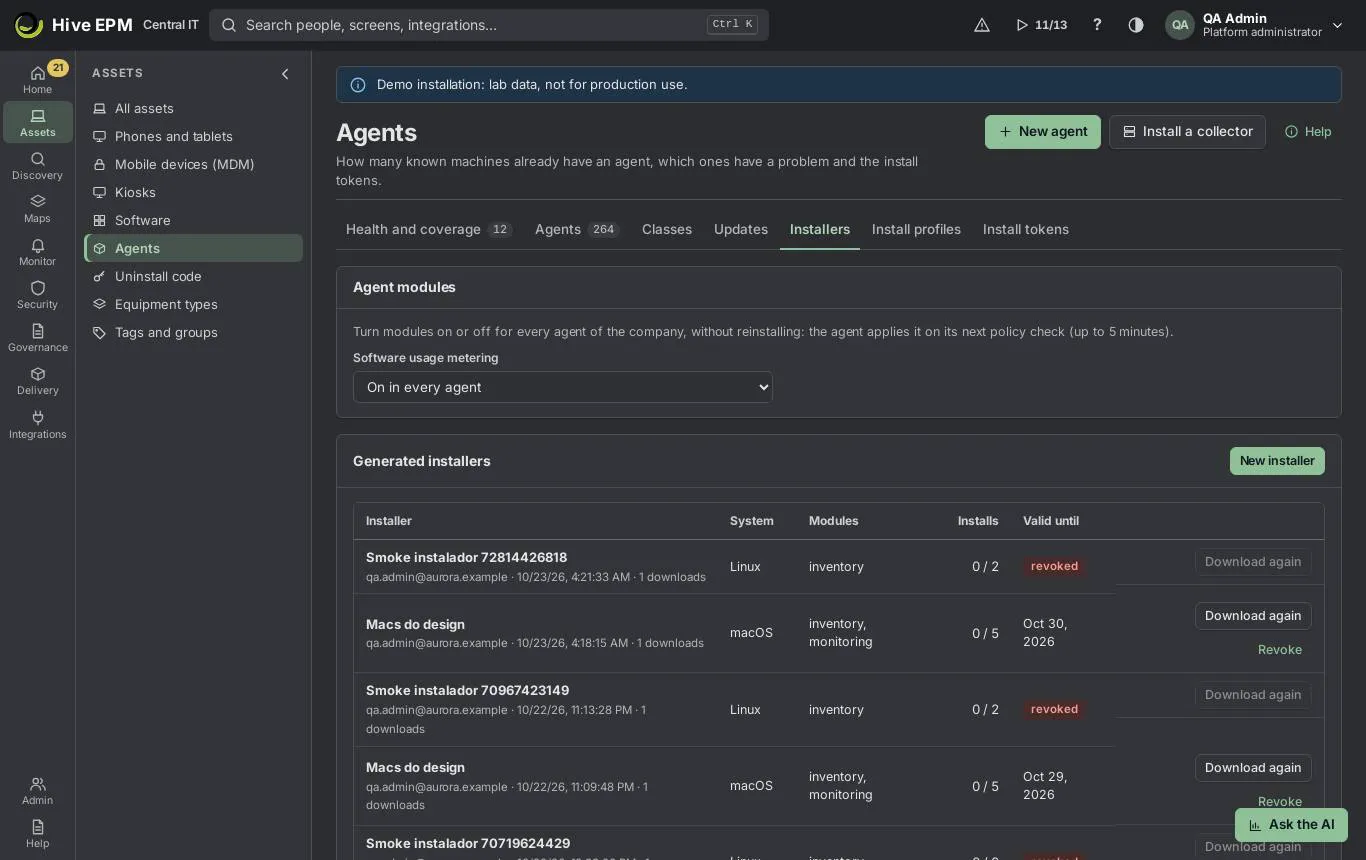This screenshot has height=860, width=1366.
Task: Open Uninstall code in sidebar
Action: pyautogui.click(x=194, y=276)
